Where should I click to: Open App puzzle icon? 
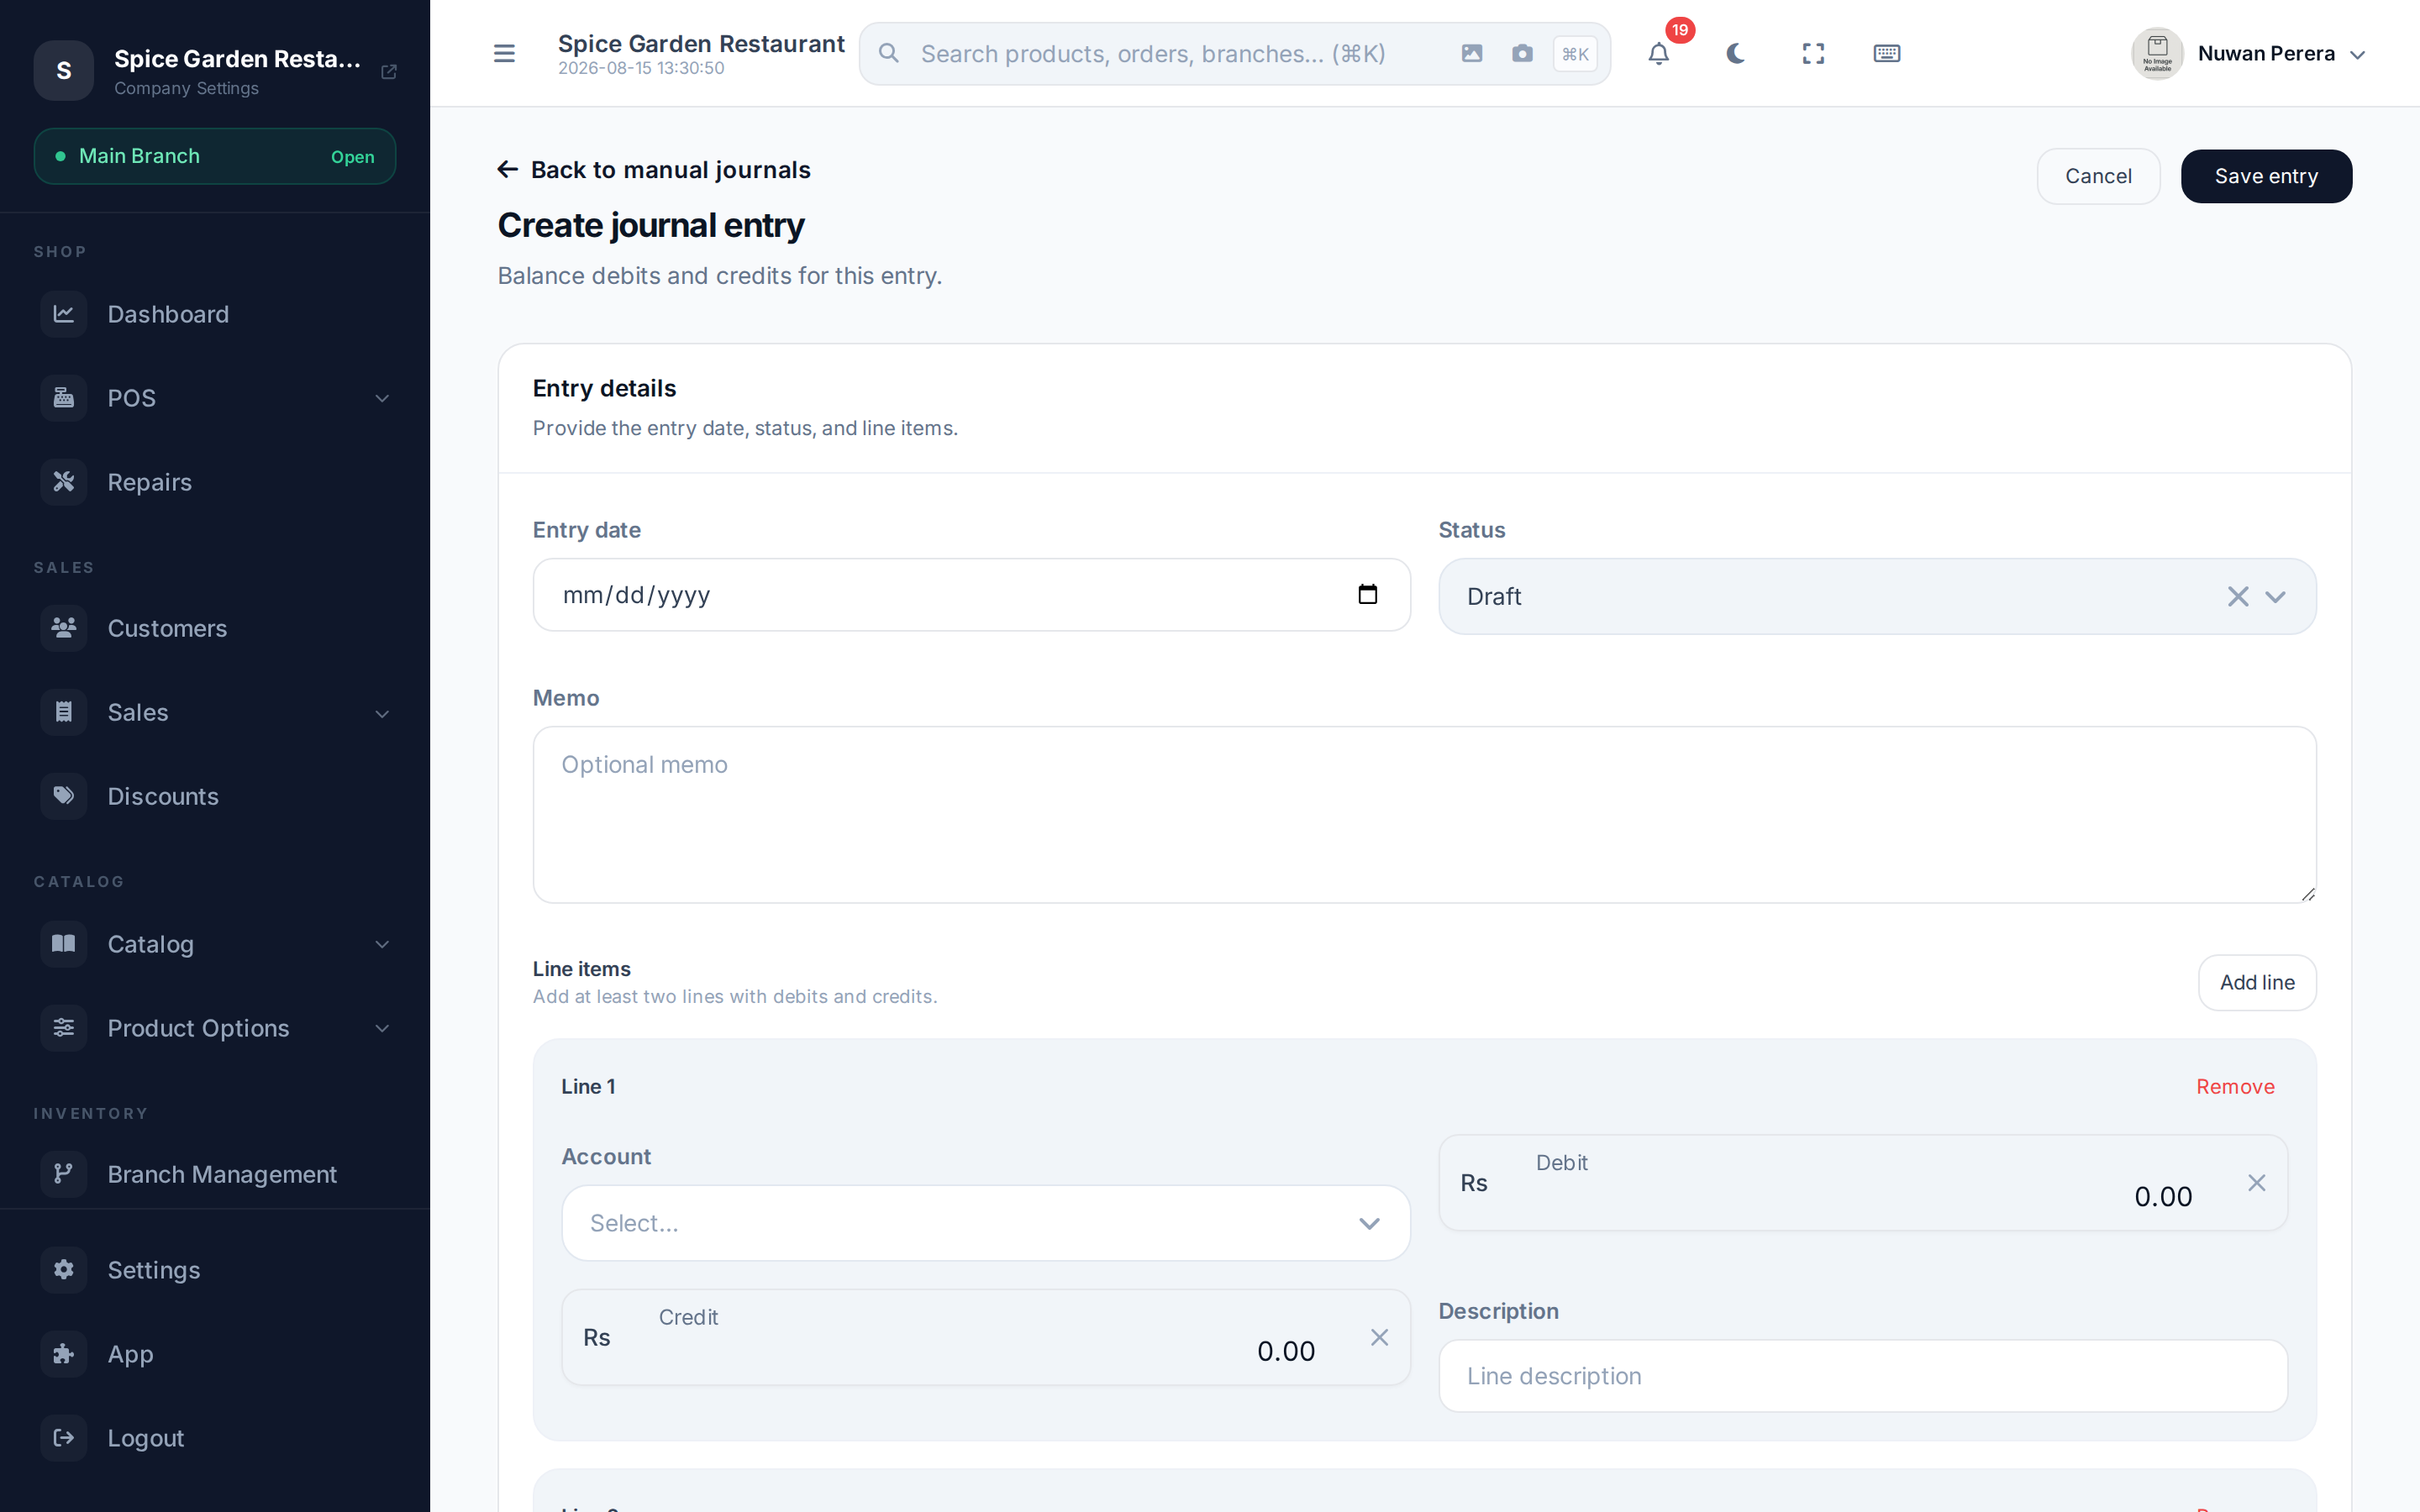64,1354
